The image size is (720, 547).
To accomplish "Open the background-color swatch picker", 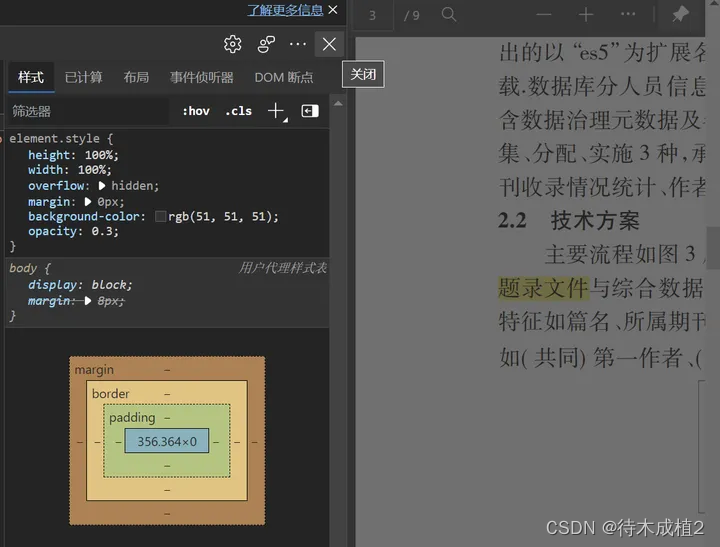I will pyautogui.click(x=161, y=216).
